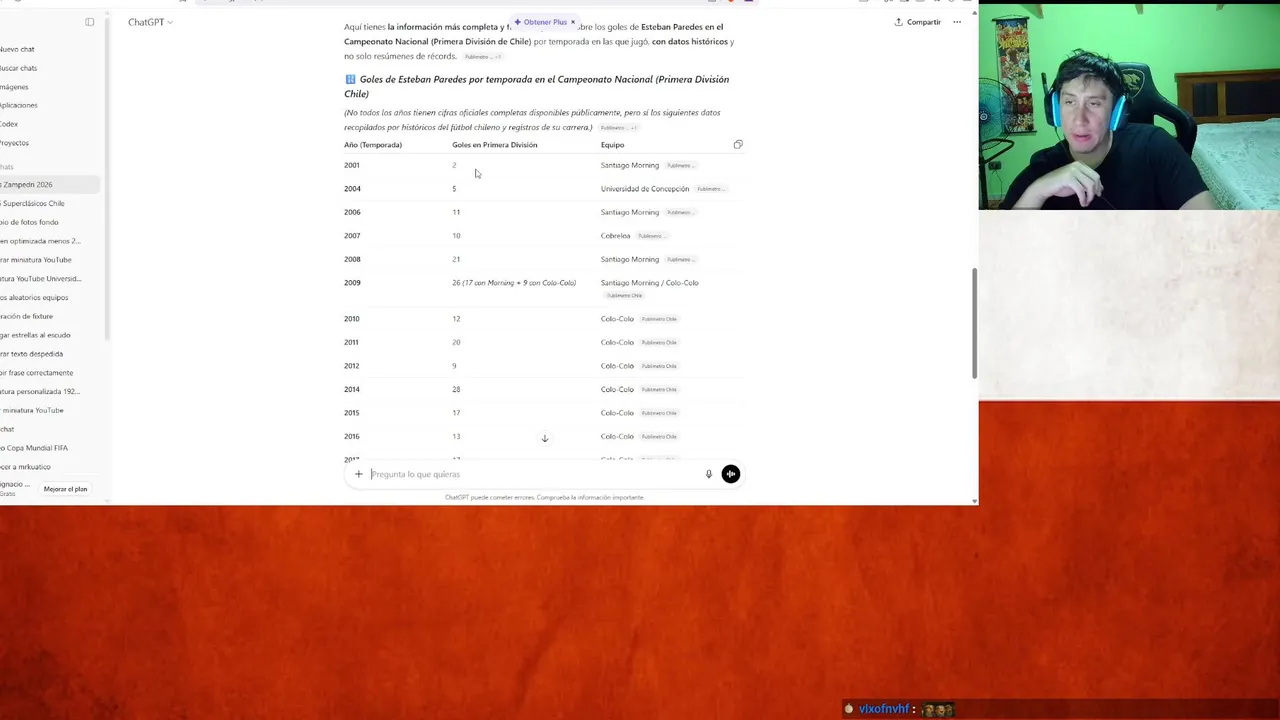Open Proyectos in the sidebar
This screenshot has width=1280, height=720.
click(x=14, y=143)
